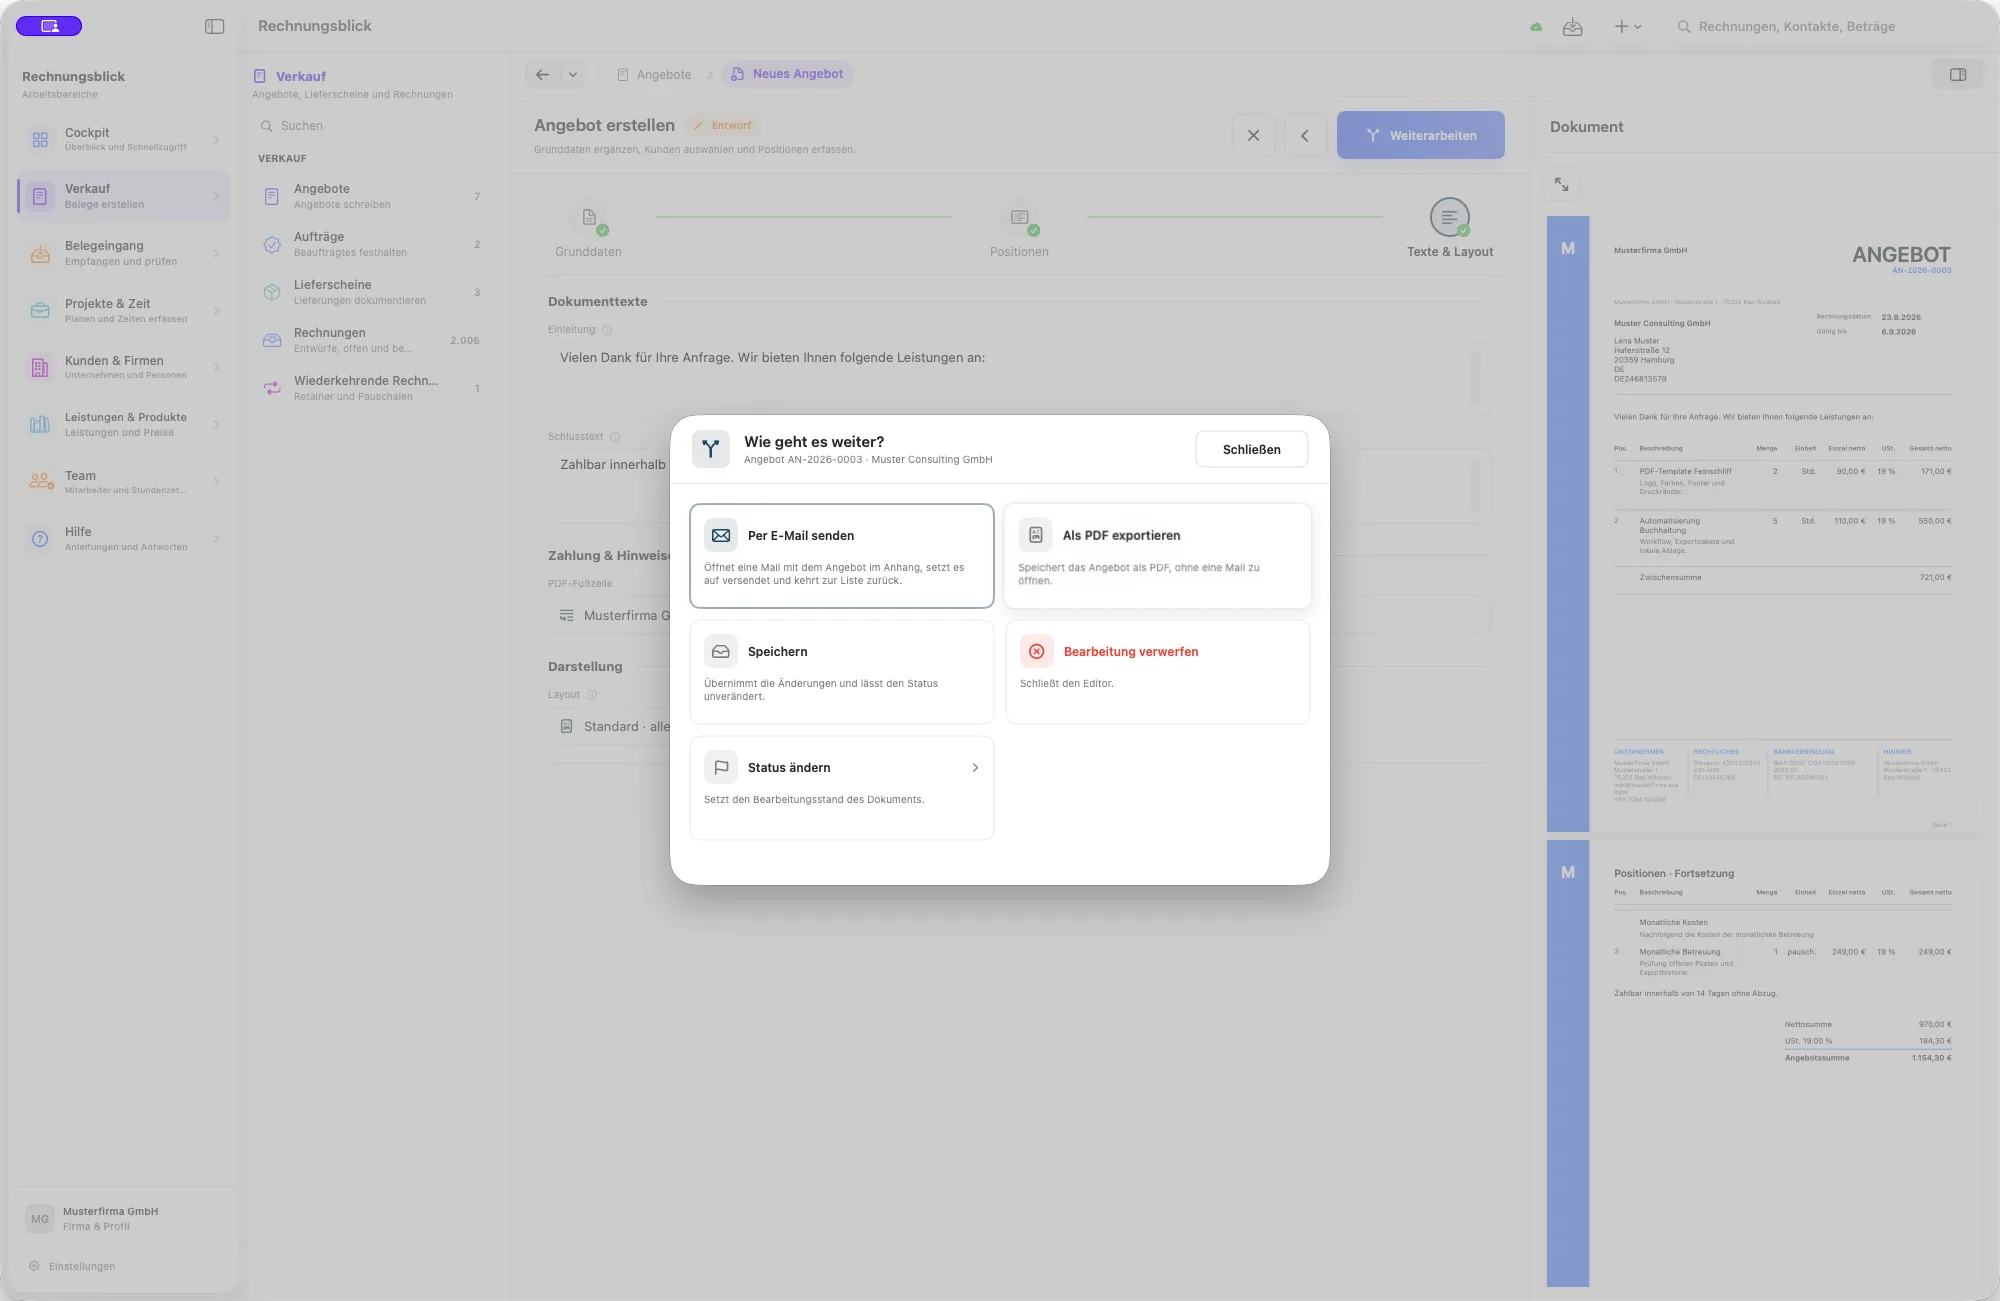Image resolution: width=2000 pixels, height=1301 pixels.
Task: Open Musterfirma GmbH profile entry
Action: (x=123, y=1218)
